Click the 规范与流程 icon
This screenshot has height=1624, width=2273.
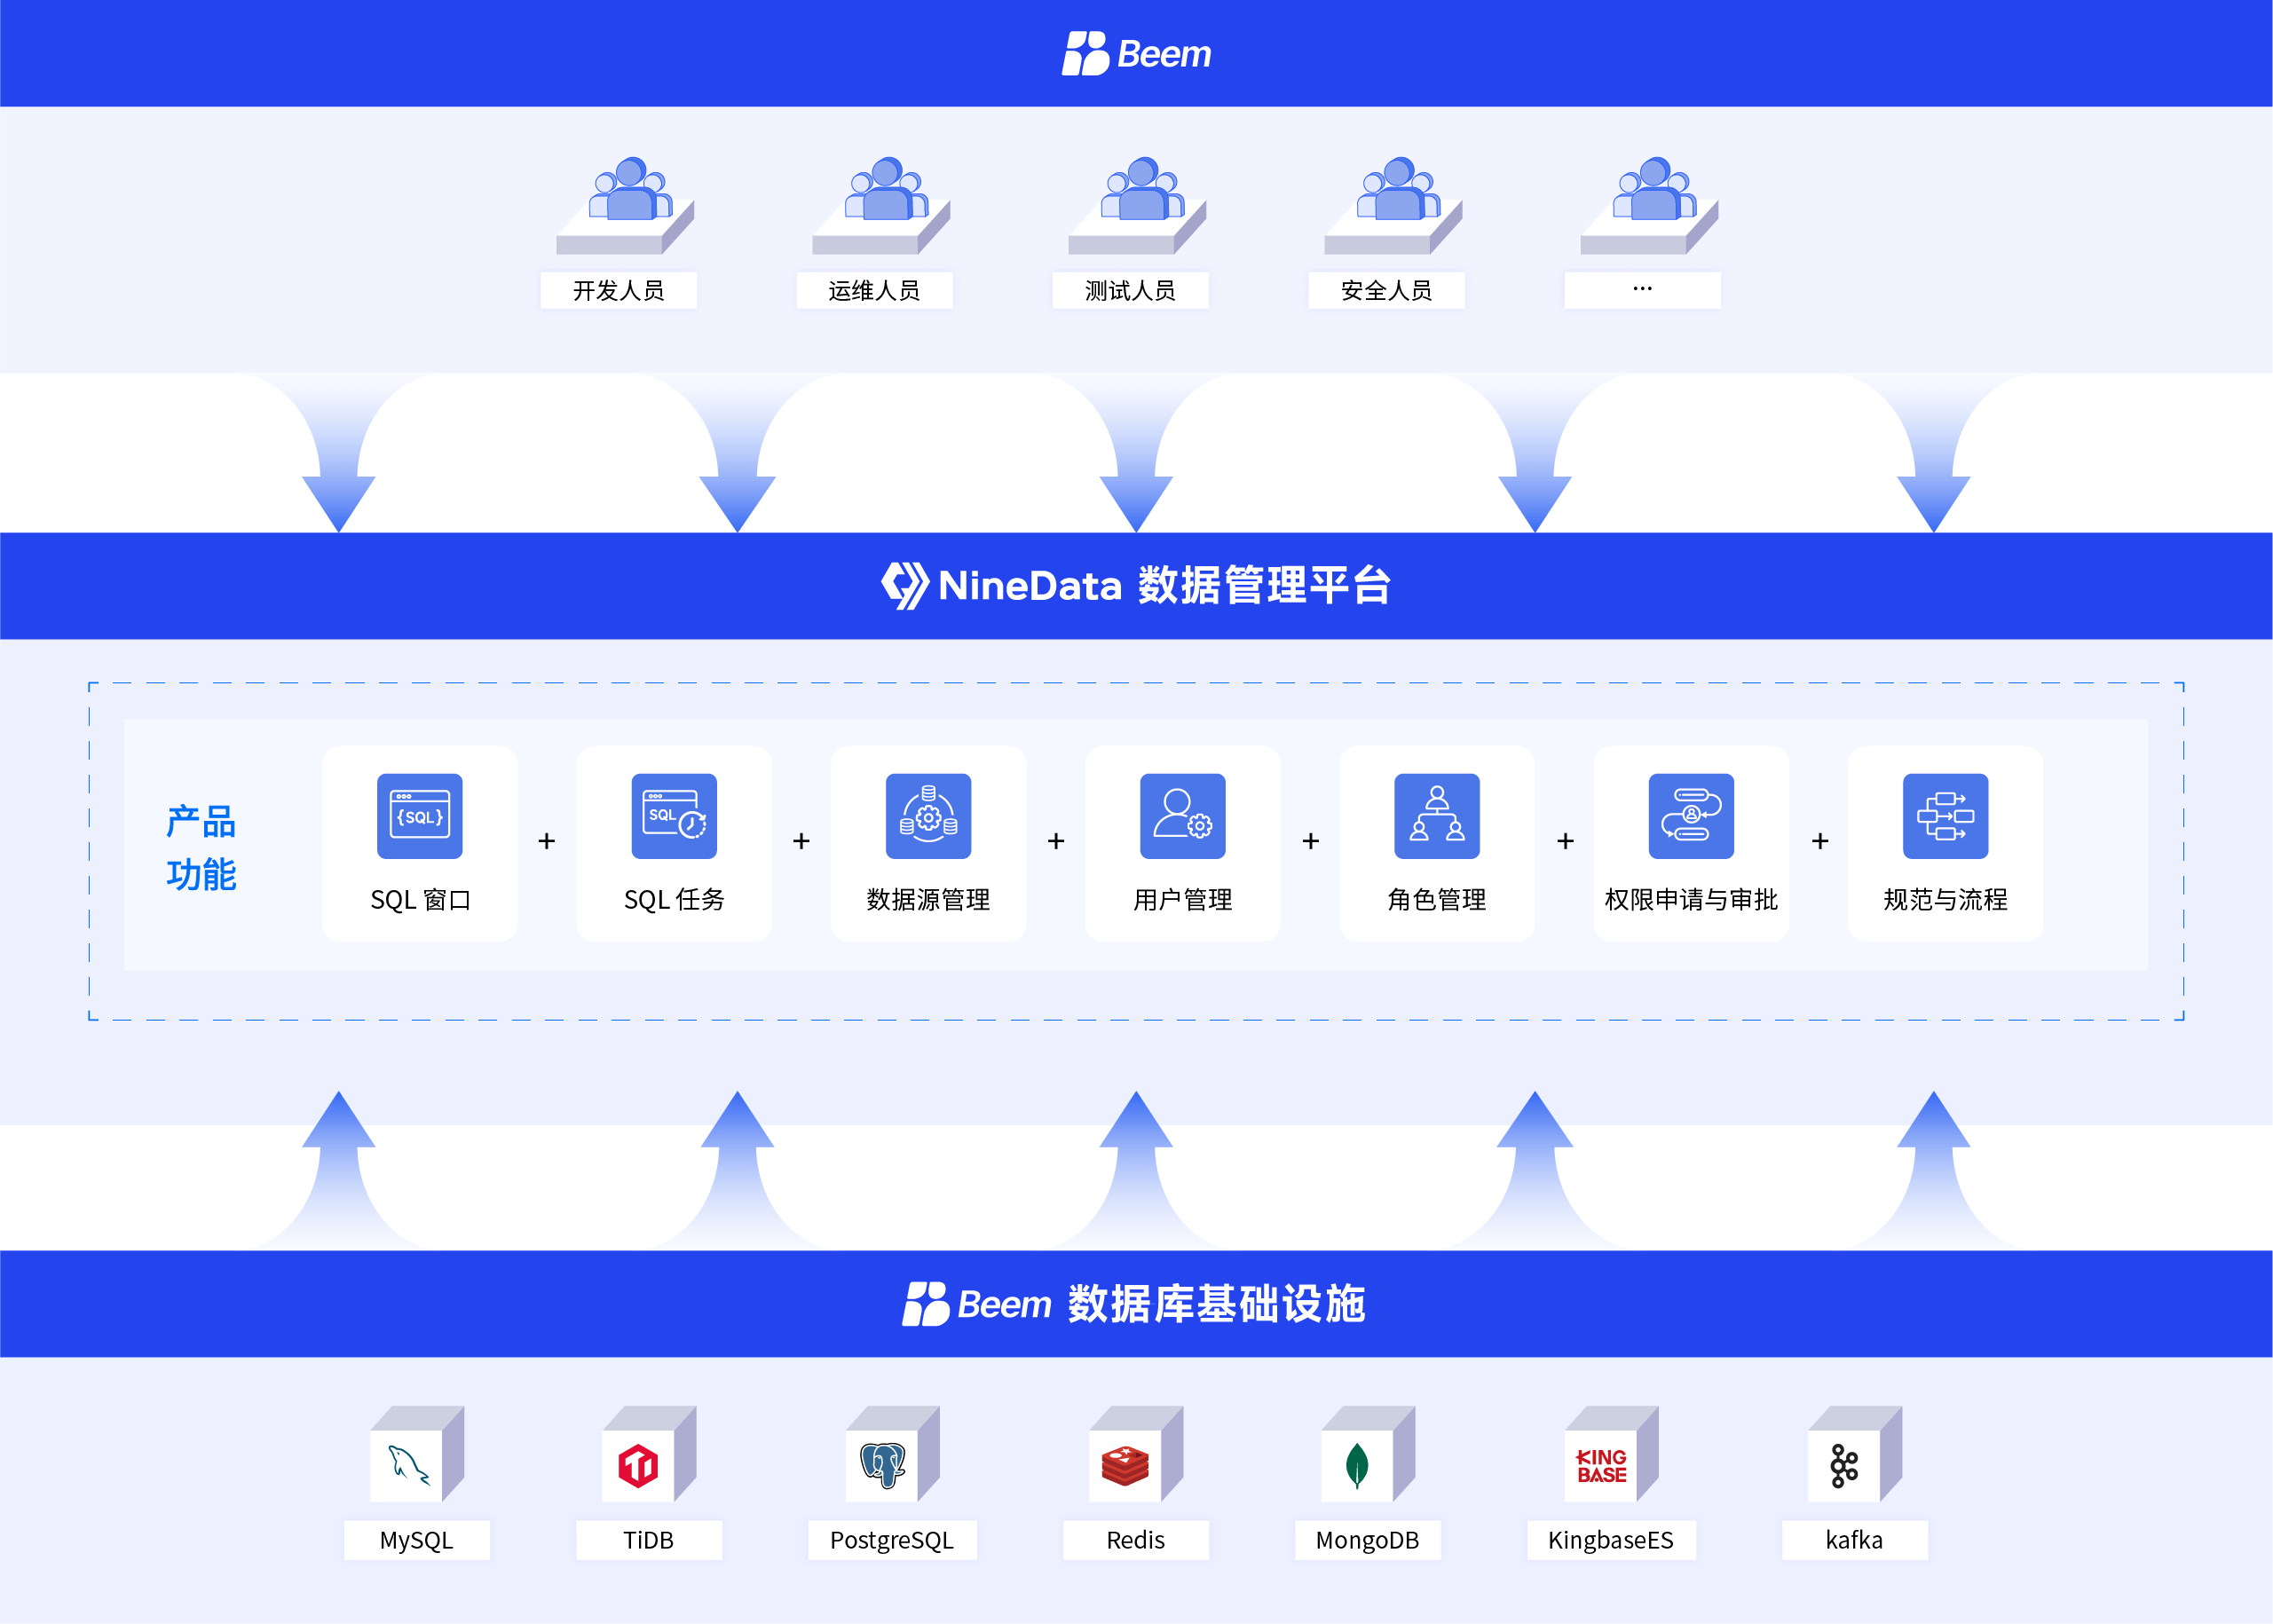1945,816
